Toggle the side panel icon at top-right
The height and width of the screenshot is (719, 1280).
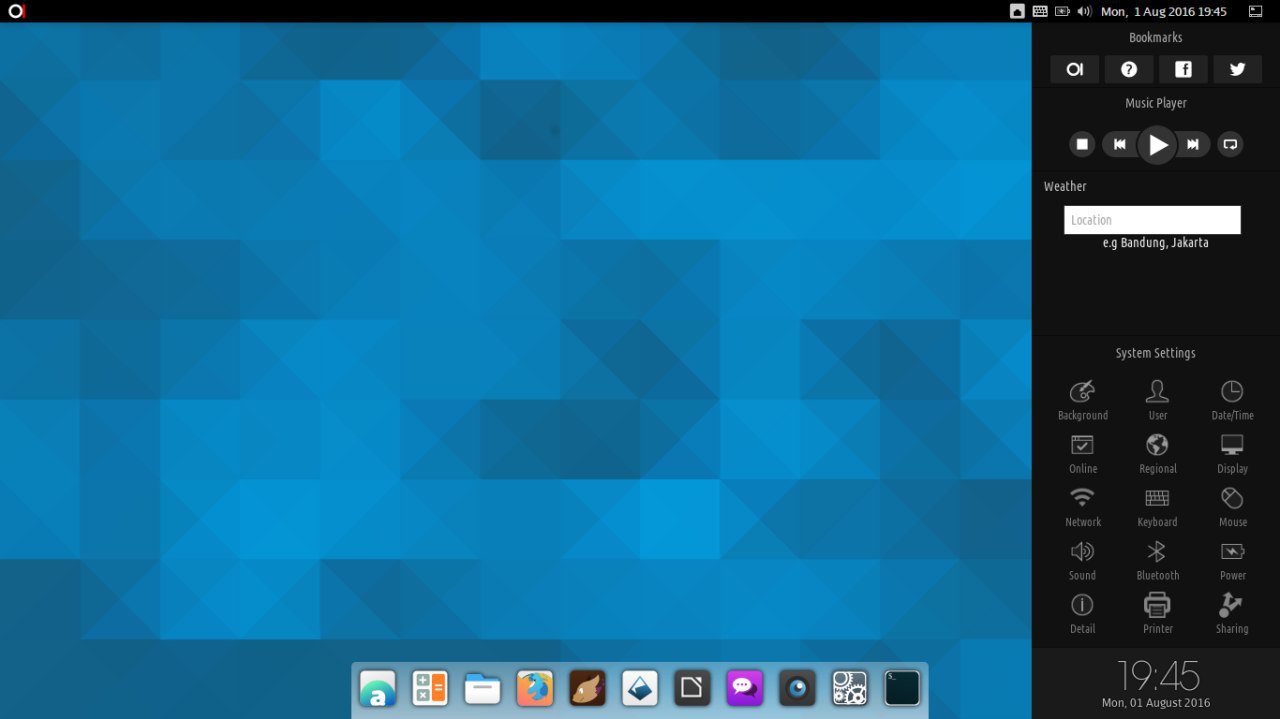pyautogui.click(x=1255, y=12)
